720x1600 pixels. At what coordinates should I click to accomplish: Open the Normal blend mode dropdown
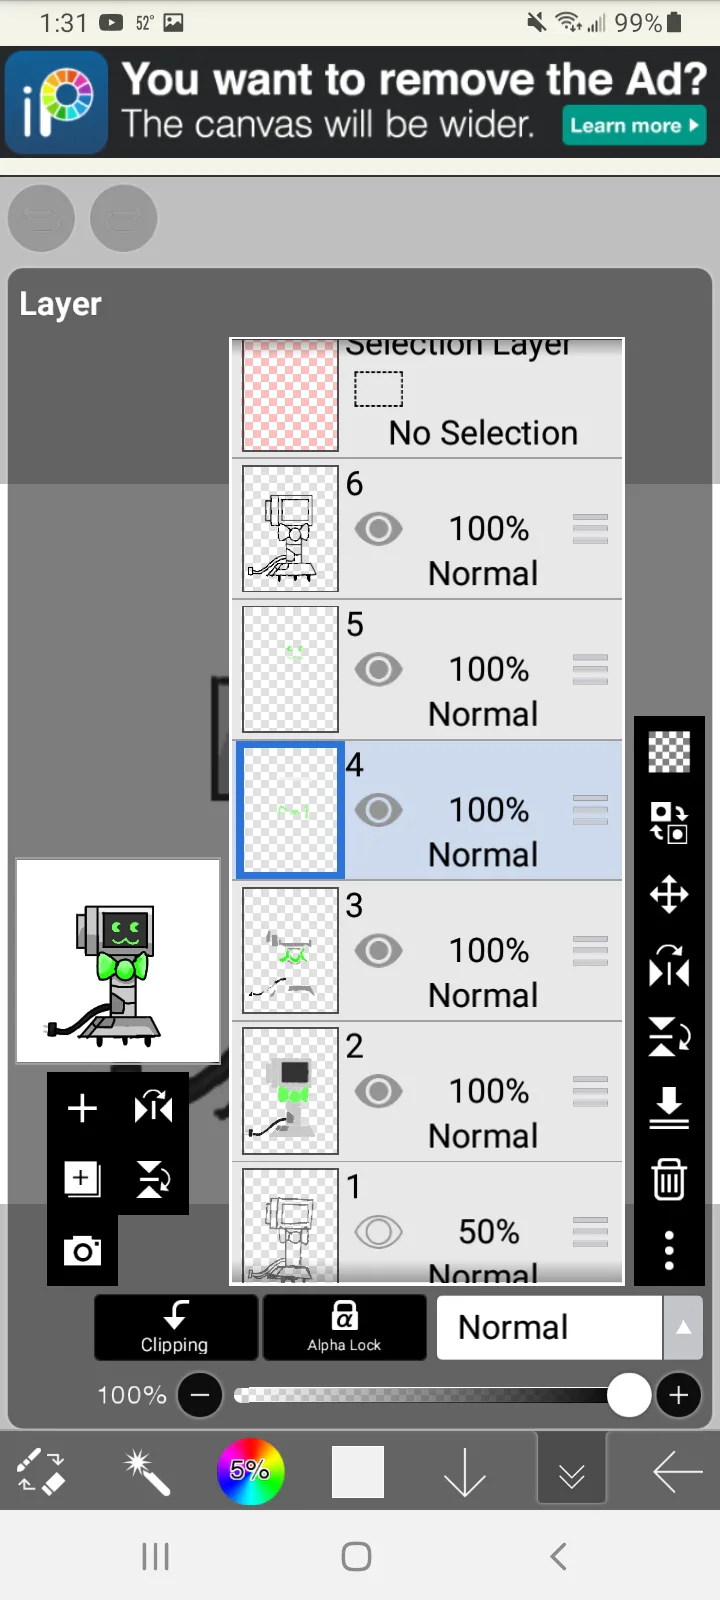548,1327
